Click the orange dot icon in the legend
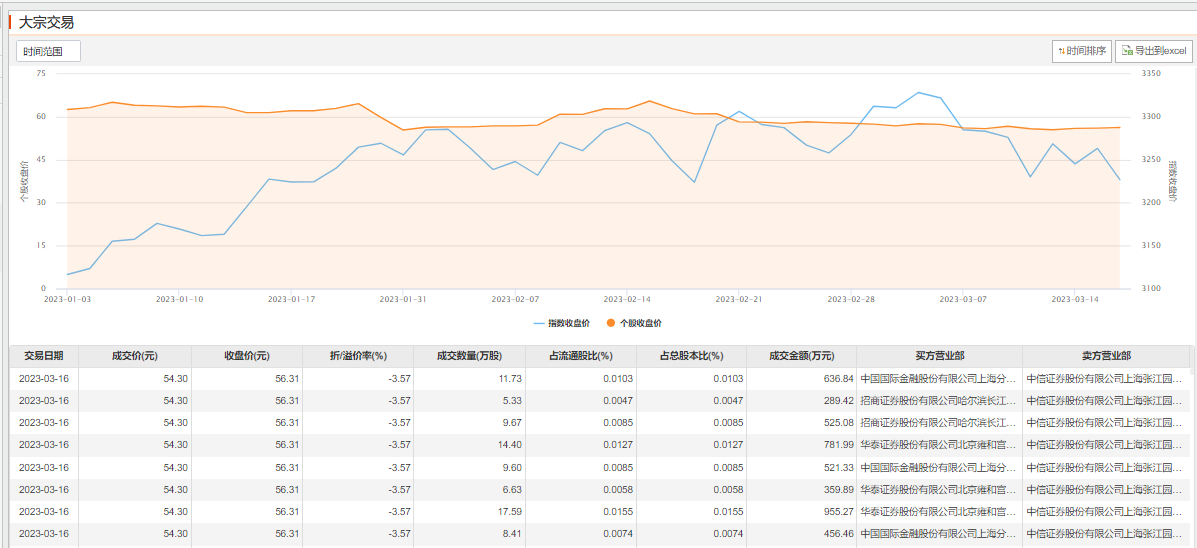This screenshot has height=548, width=1197. (611, 323)
